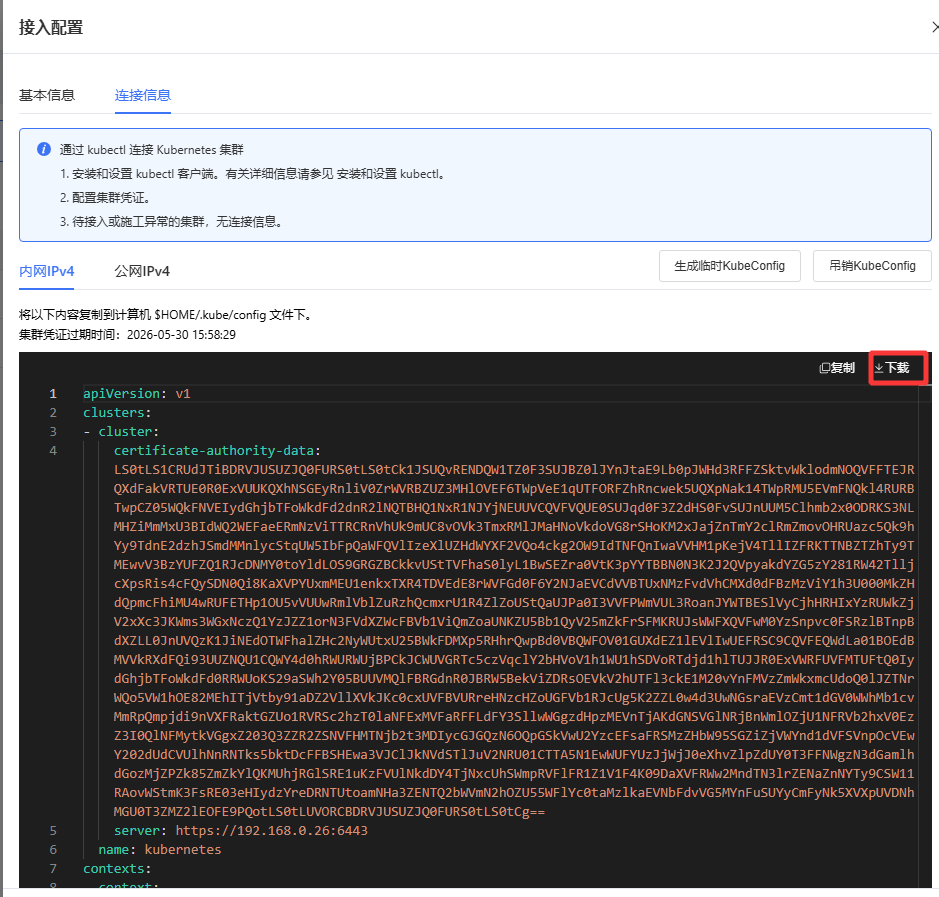Click the certificate line ending LS0tCg==
This screenshot has height=897, width=939.
pos(329,812)
